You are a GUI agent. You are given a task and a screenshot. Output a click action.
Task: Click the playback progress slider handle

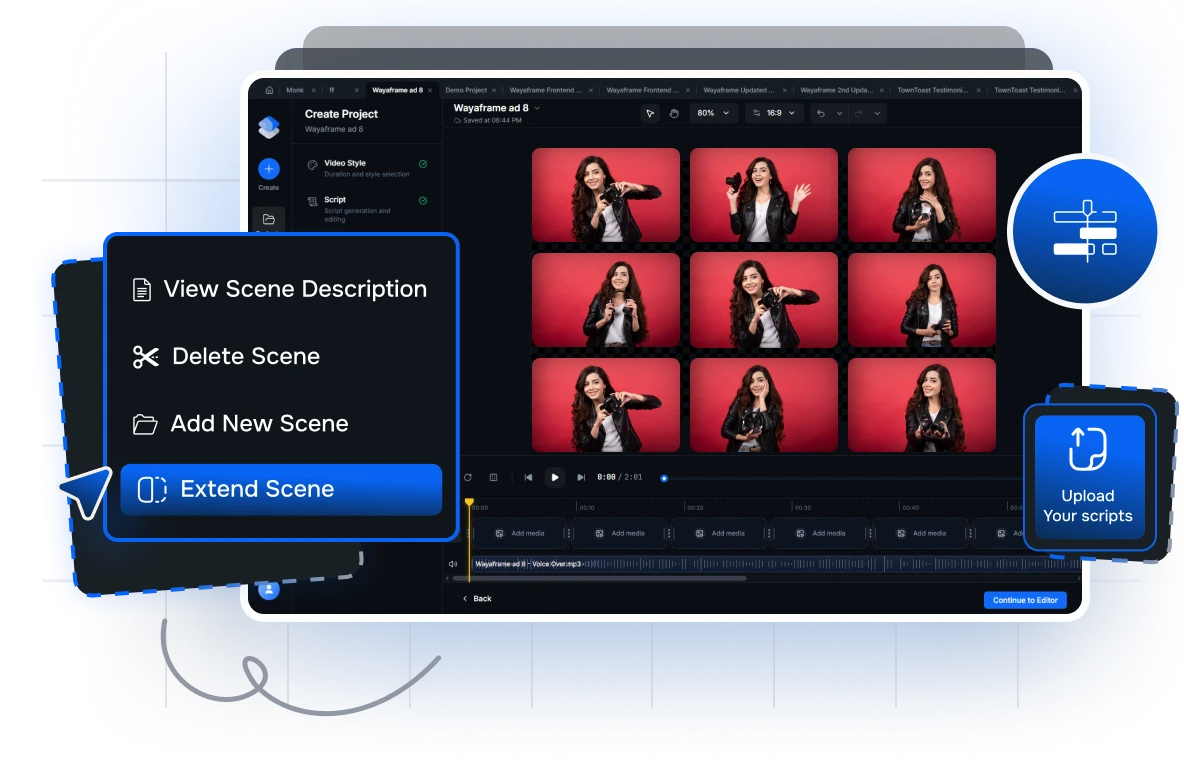point(664,478)
